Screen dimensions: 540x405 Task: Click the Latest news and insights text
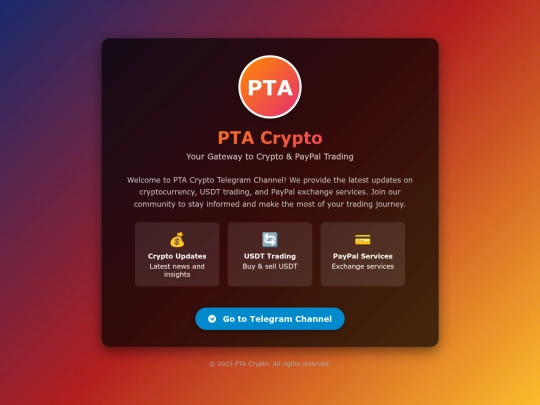[177, 270]
